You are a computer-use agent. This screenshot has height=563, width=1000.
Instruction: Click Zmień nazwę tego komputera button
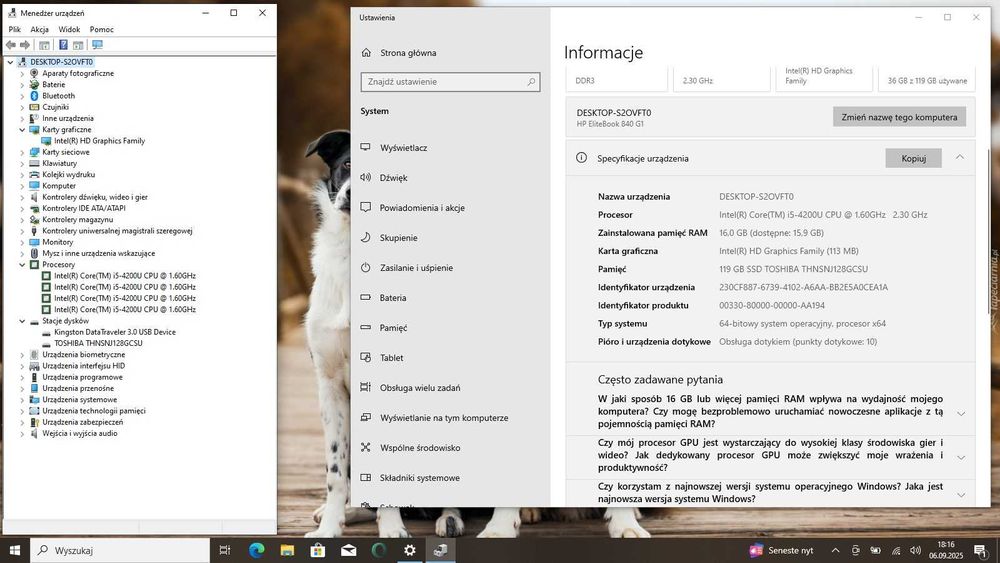tap(899, 117)
